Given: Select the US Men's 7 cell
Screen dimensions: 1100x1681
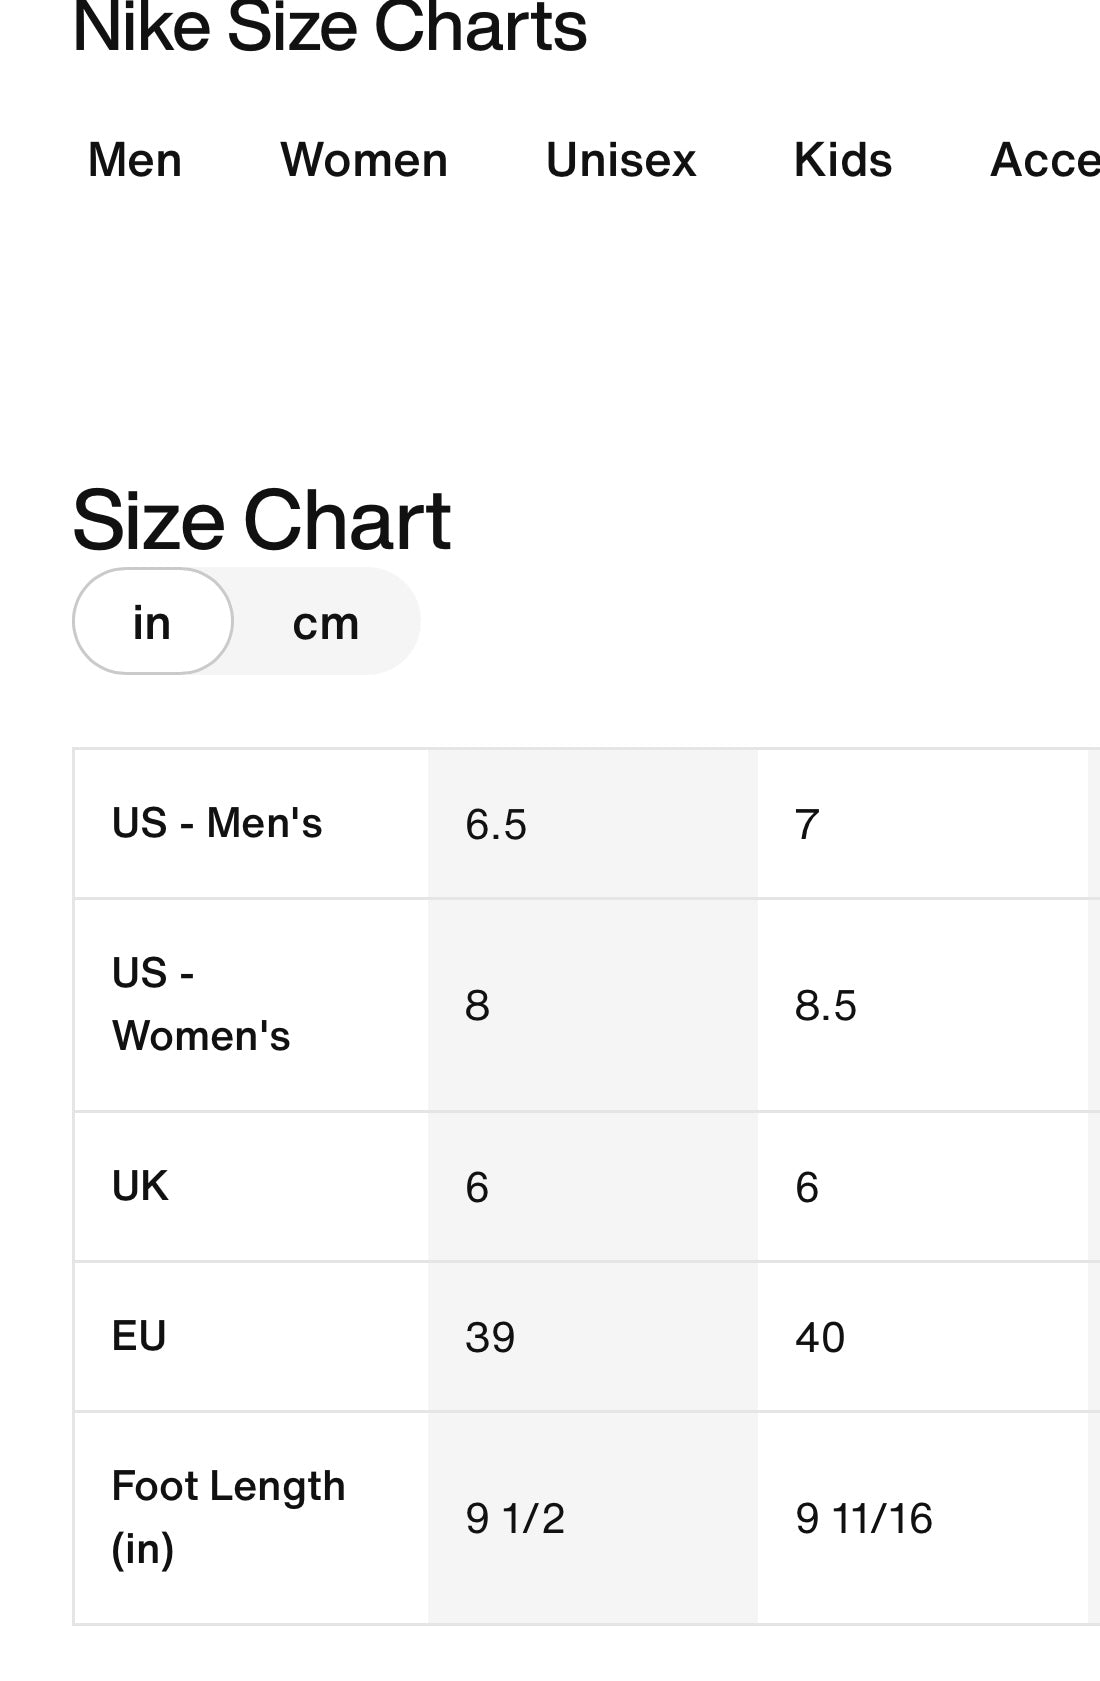Looking at the screenshot, I should pos(923,824).
